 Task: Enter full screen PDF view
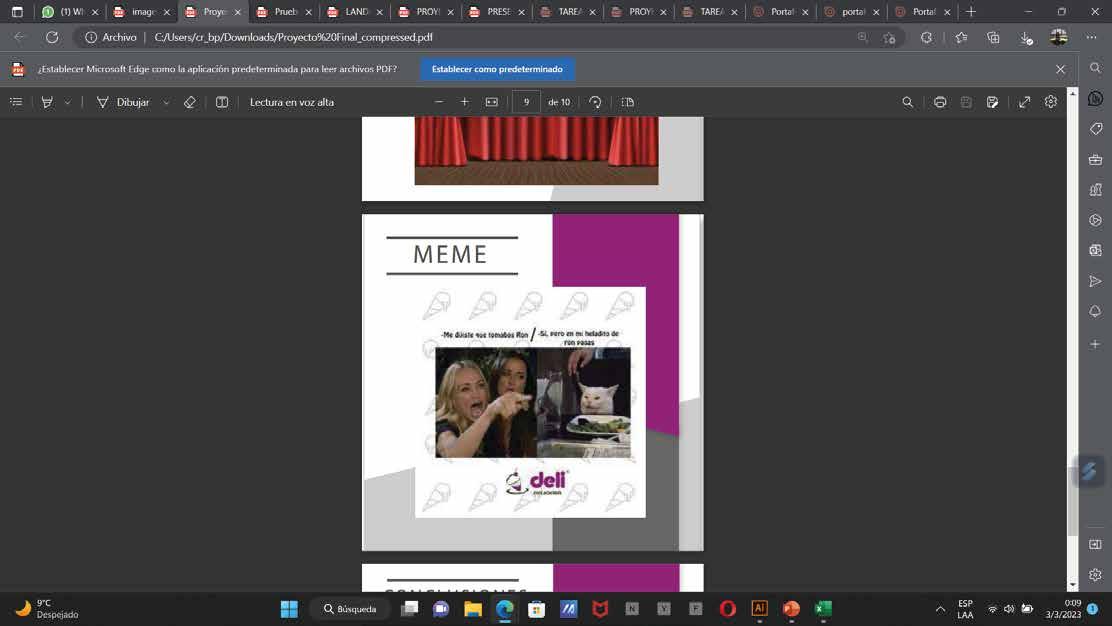(1025, 102)
